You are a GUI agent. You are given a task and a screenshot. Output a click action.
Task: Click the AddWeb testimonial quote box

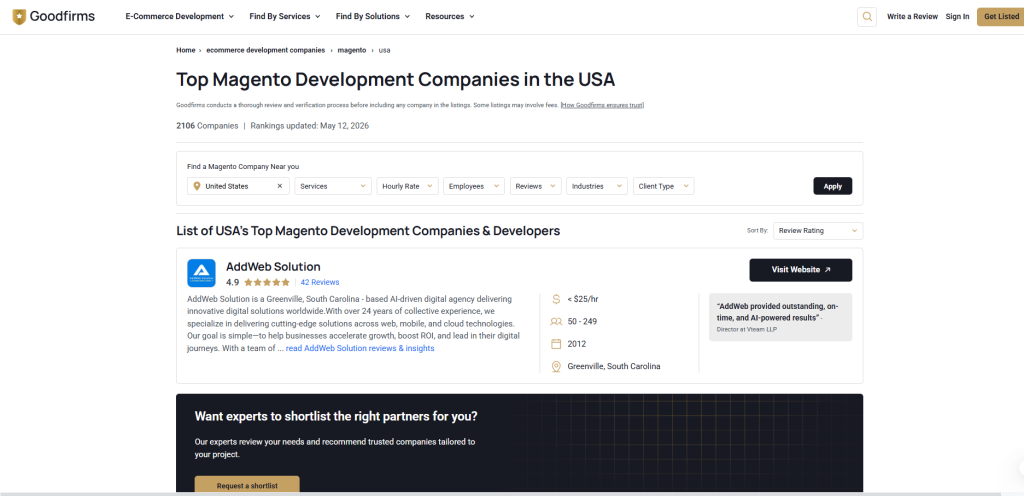[x=780, y=317]
